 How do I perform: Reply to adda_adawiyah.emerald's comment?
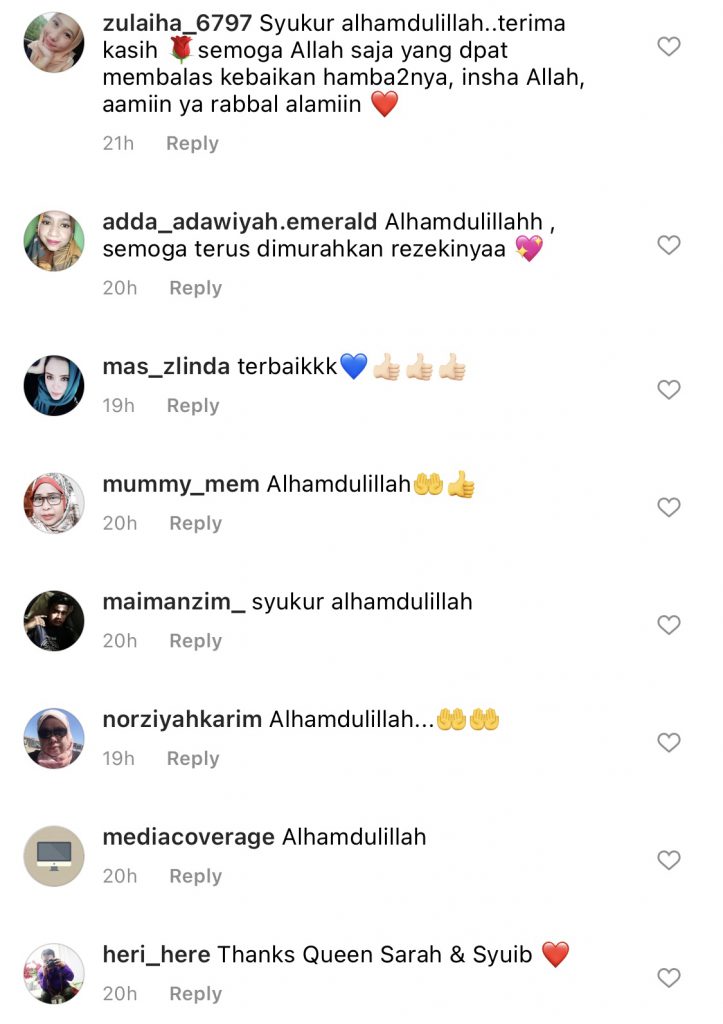[195, 288]
